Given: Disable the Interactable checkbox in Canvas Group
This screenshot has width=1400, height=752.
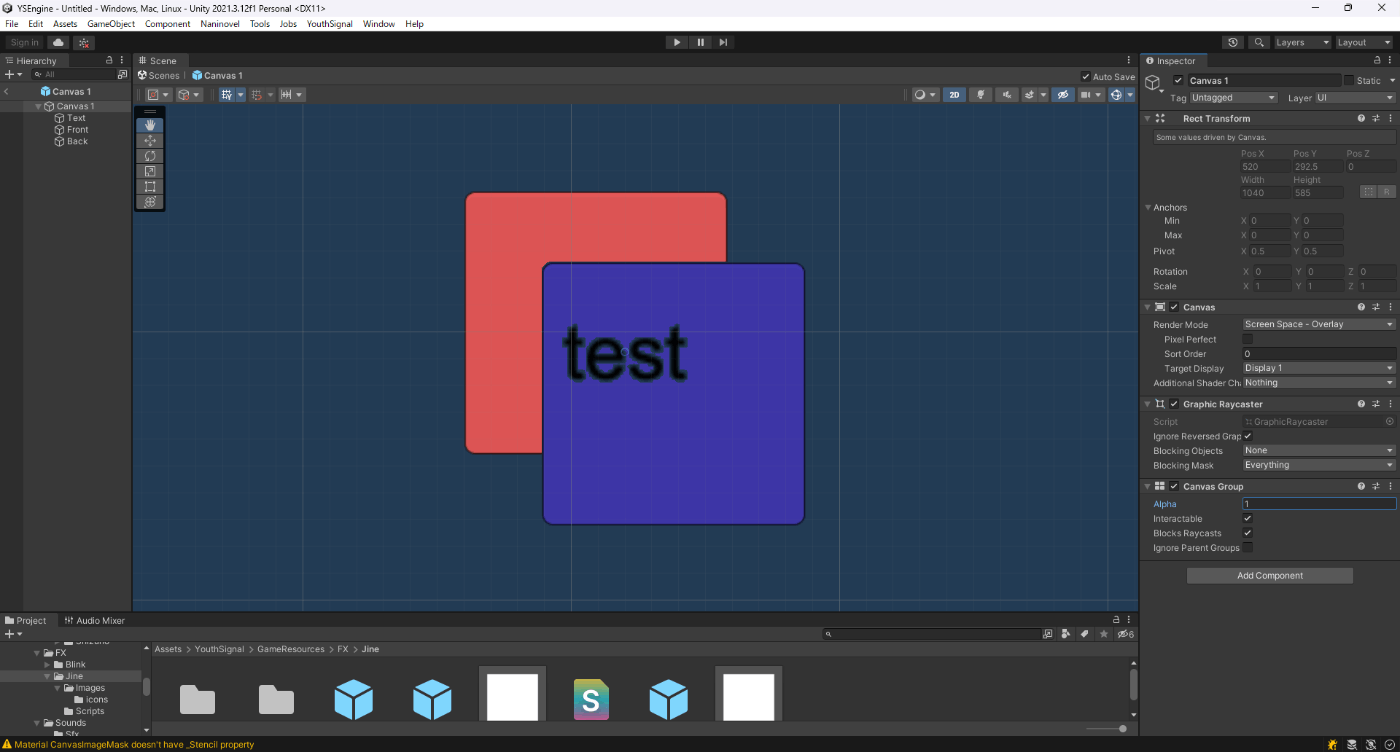Looking at the screenshot, I should tap(1247, 518).
